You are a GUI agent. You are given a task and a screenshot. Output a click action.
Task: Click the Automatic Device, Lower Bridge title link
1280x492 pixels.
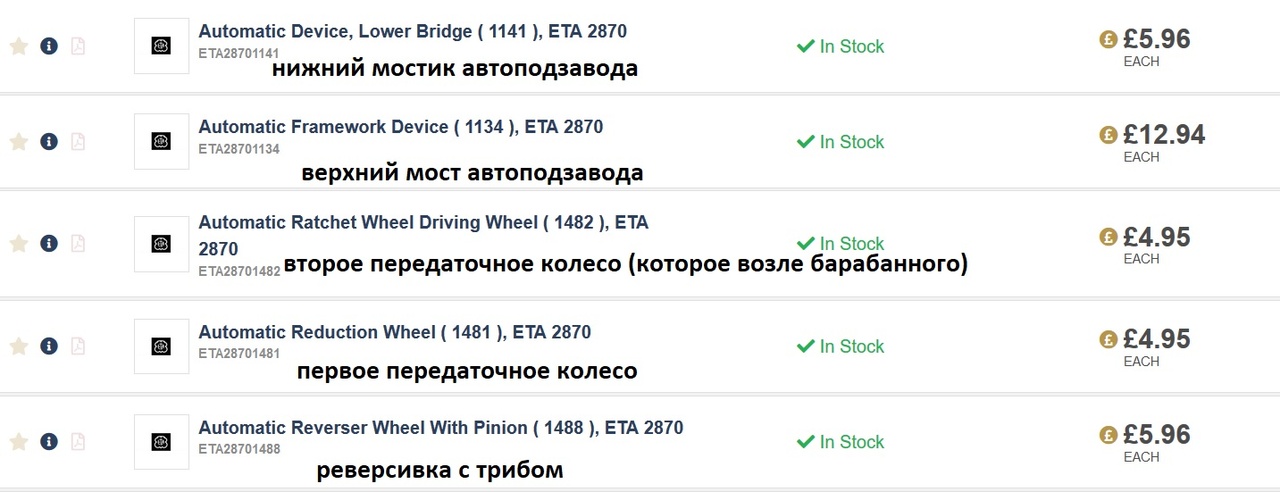pos(412,31)
